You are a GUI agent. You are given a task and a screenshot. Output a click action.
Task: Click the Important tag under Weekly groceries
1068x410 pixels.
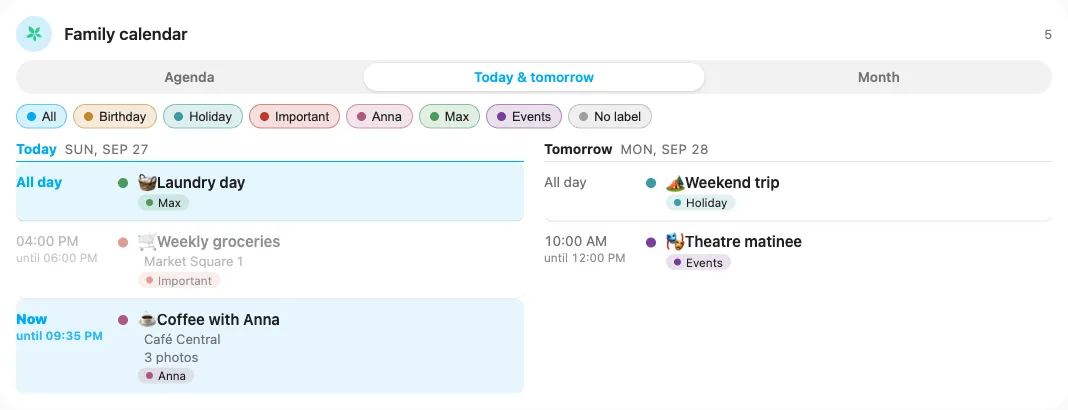click(x=179, y=281)
